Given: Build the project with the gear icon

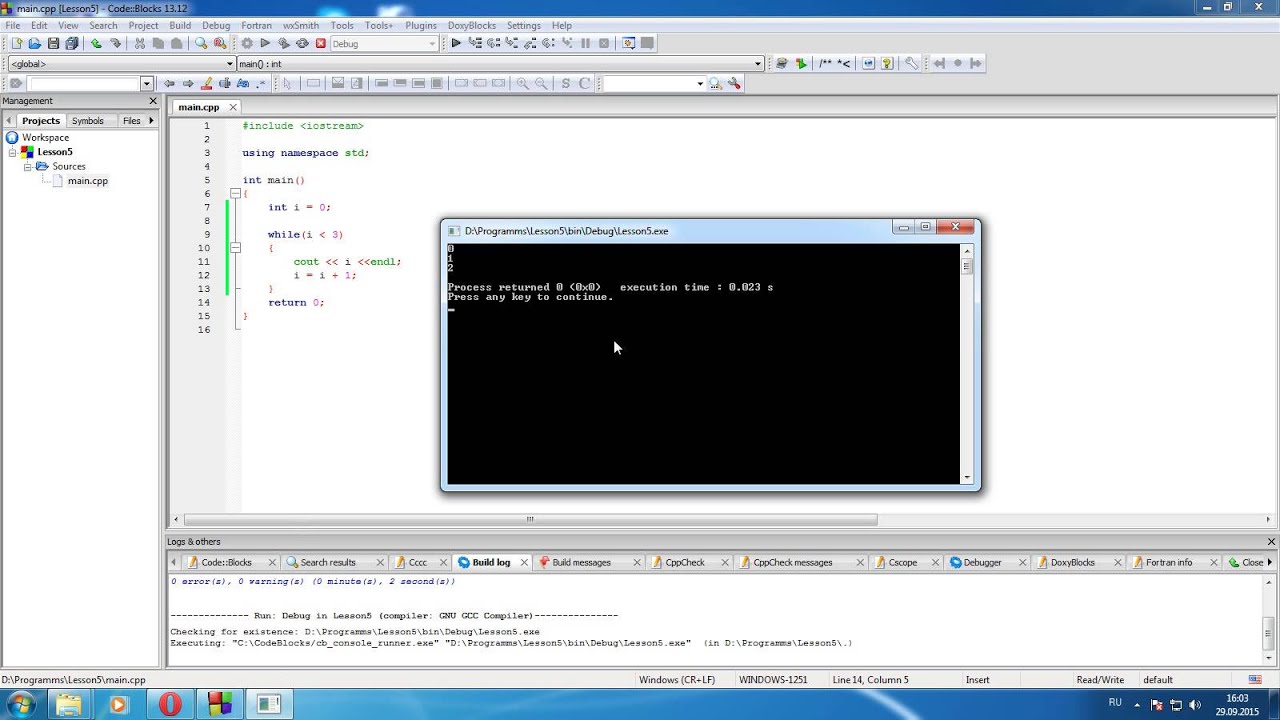Looking at the screenshot, I should 247,43.
